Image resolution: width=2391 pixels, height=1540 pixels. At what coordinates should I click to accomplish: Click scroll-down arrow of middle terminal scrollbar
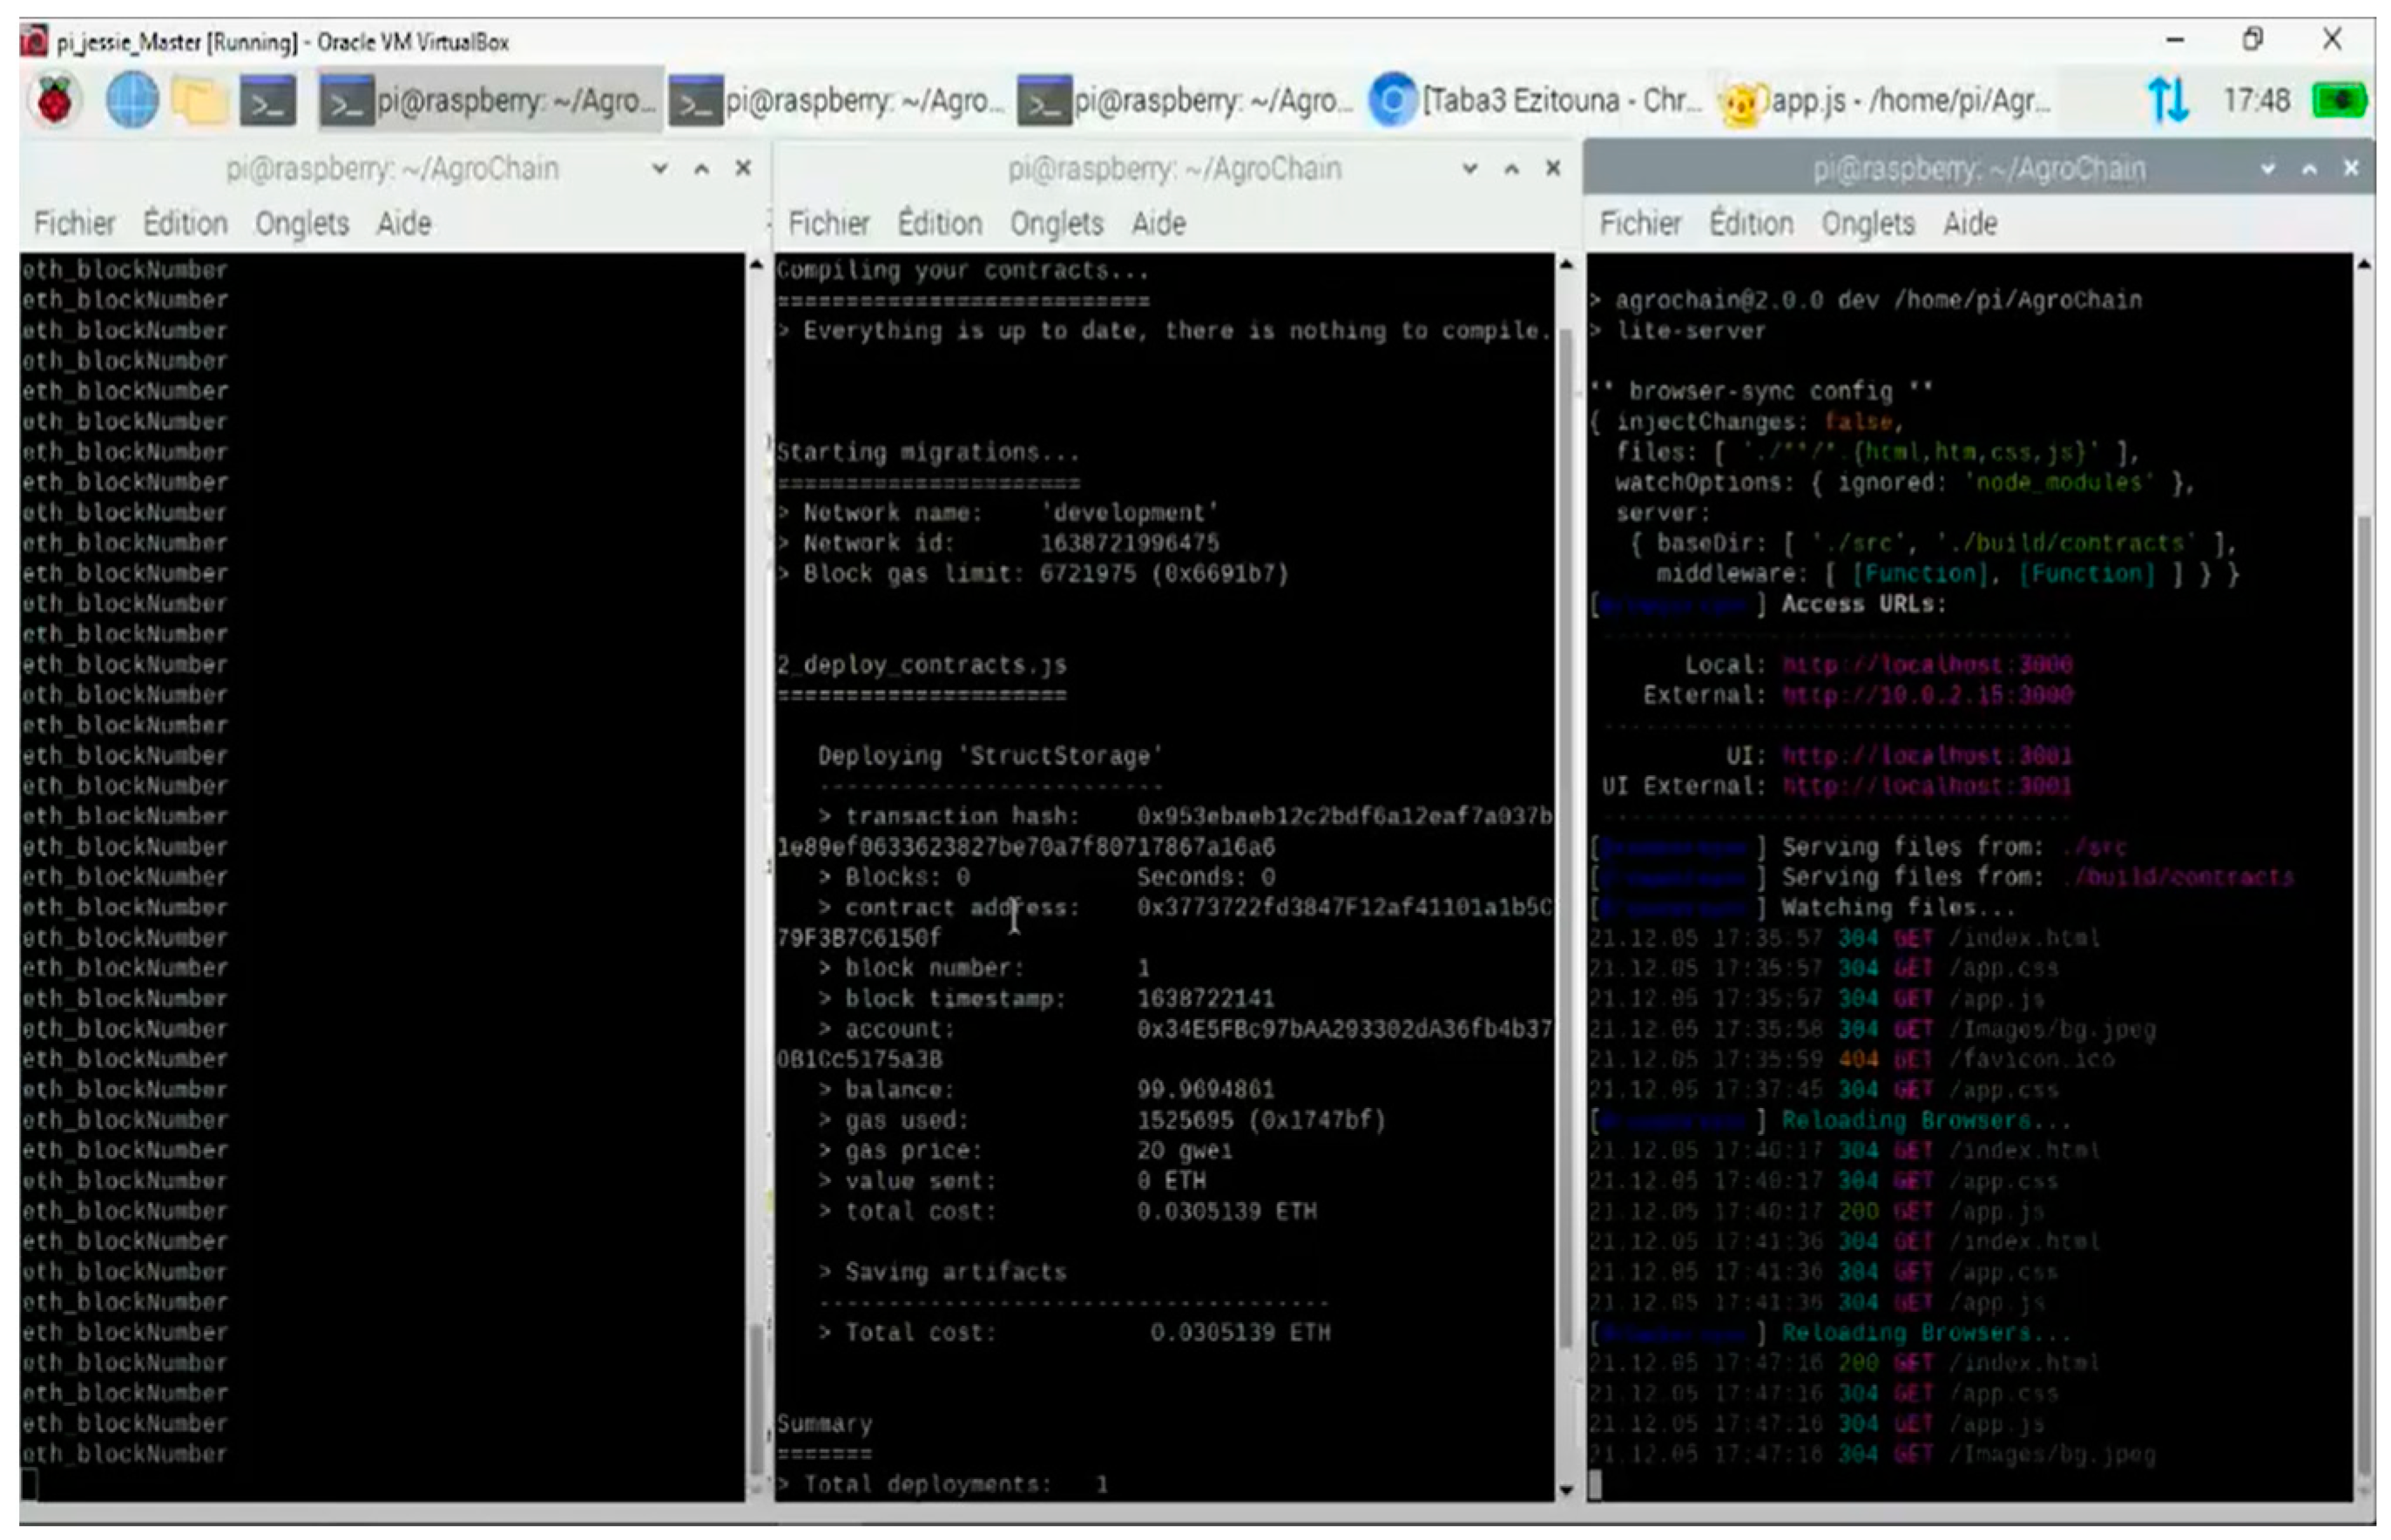point(1565,1489)
